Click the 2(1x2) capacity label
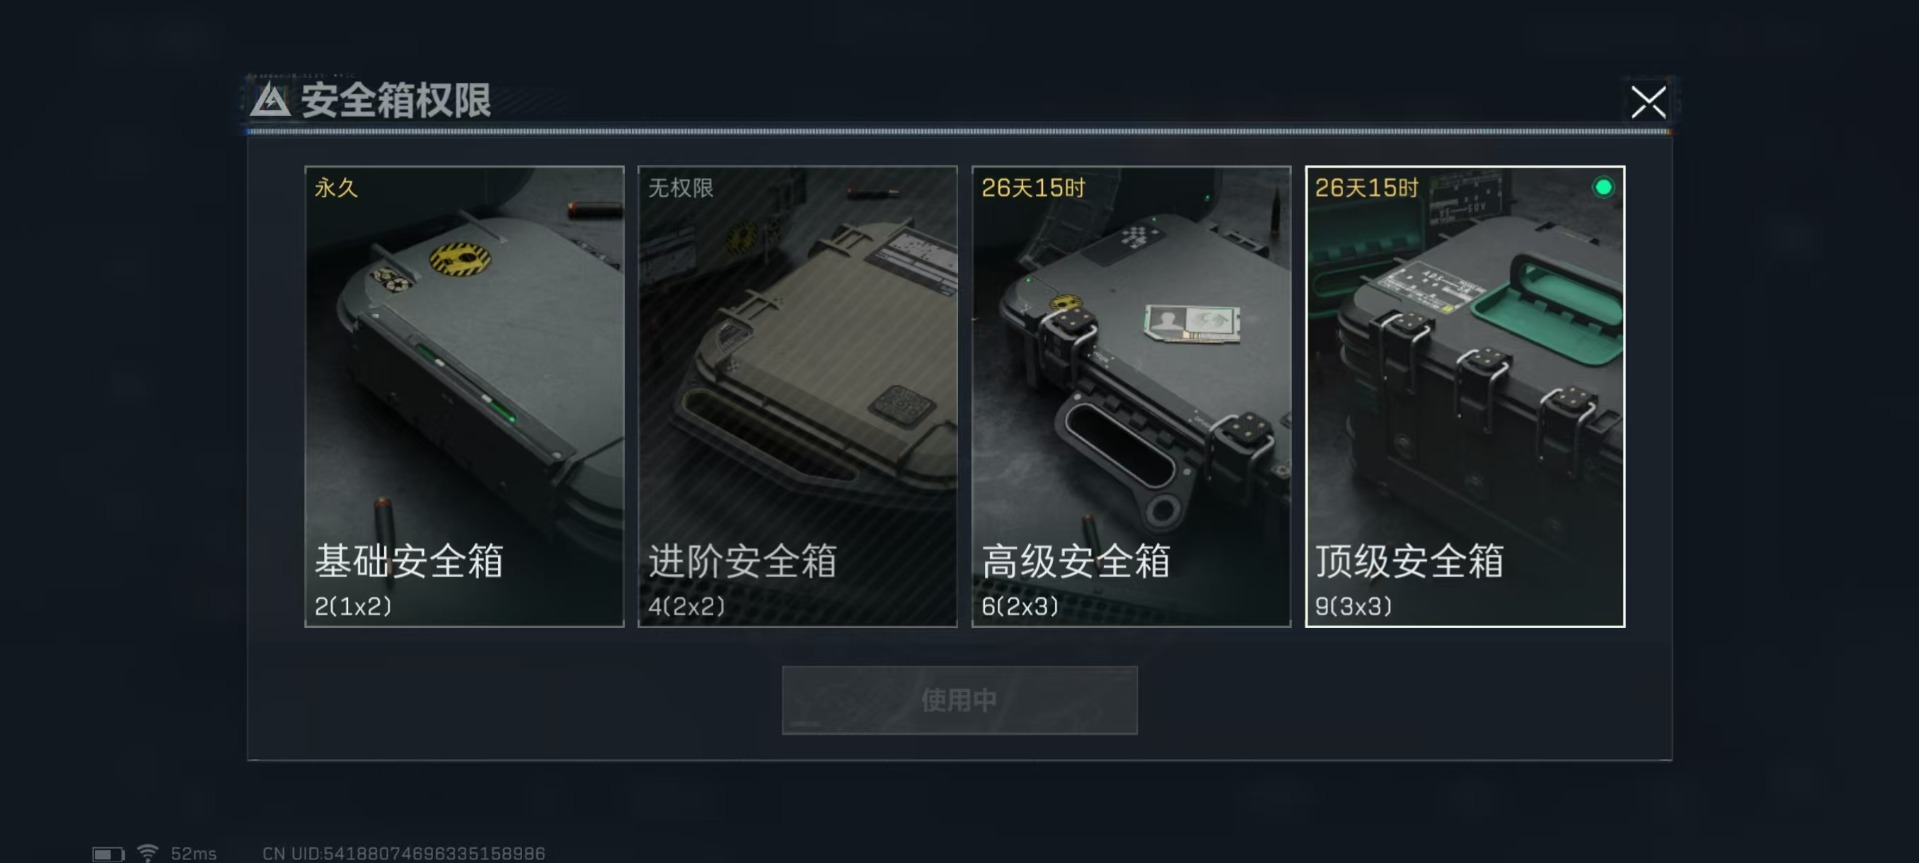Viewport: 1919px width, 863px height. [353, 606]
